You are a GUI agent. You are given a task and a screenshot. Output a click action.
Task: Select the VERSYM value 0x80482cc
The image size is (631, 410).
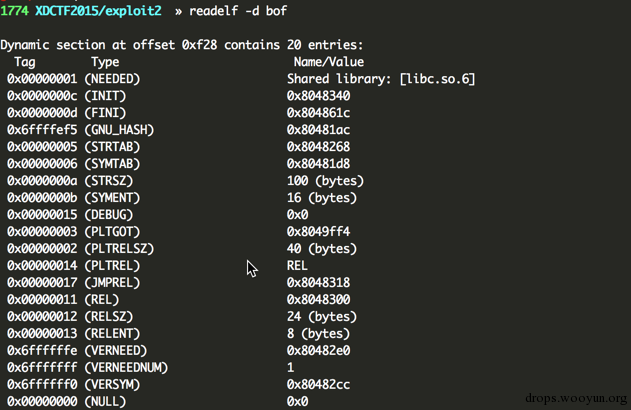(x=318, y=385)
